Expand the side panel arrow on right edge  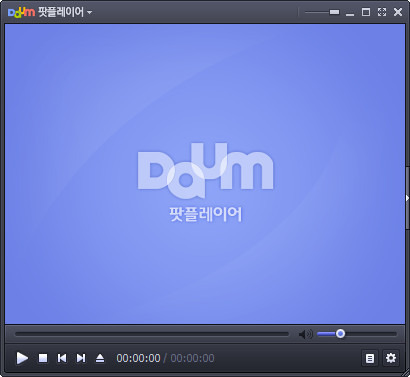point(407,198)
